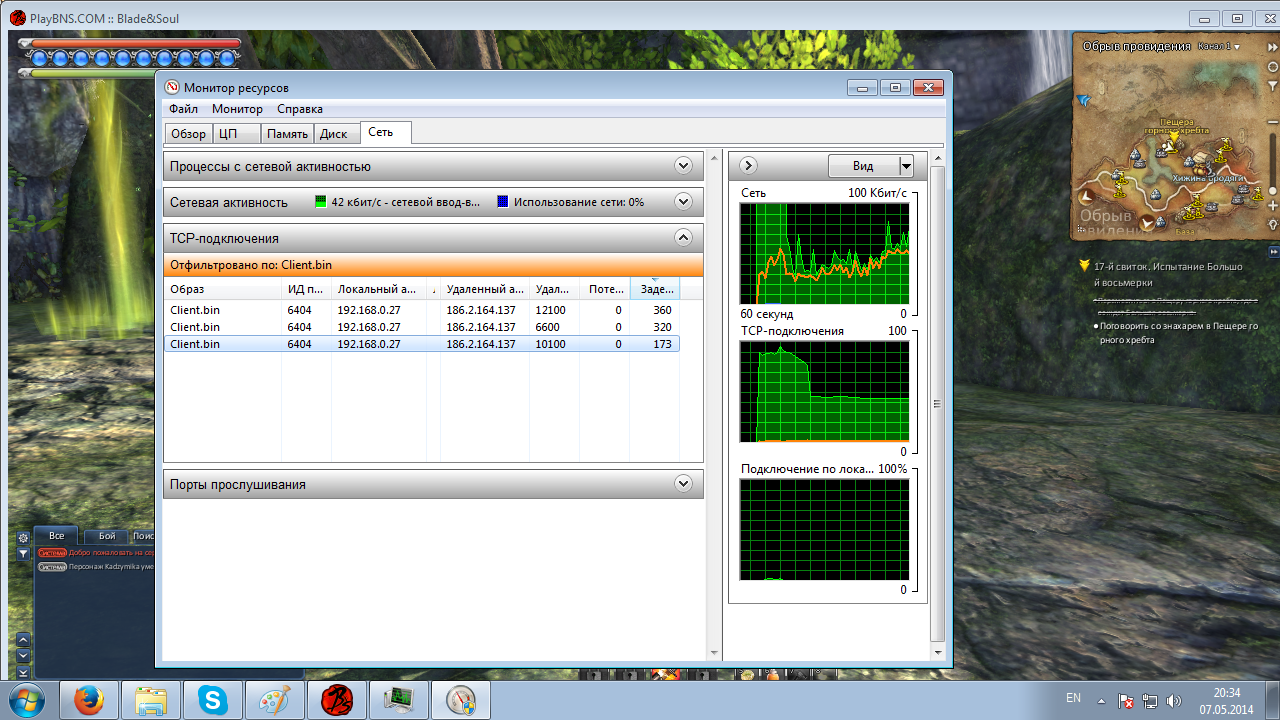Switch to Blade&Soul taskbar icon
The height and width of the screenshot is (720, 1280).
click(336, 700)
